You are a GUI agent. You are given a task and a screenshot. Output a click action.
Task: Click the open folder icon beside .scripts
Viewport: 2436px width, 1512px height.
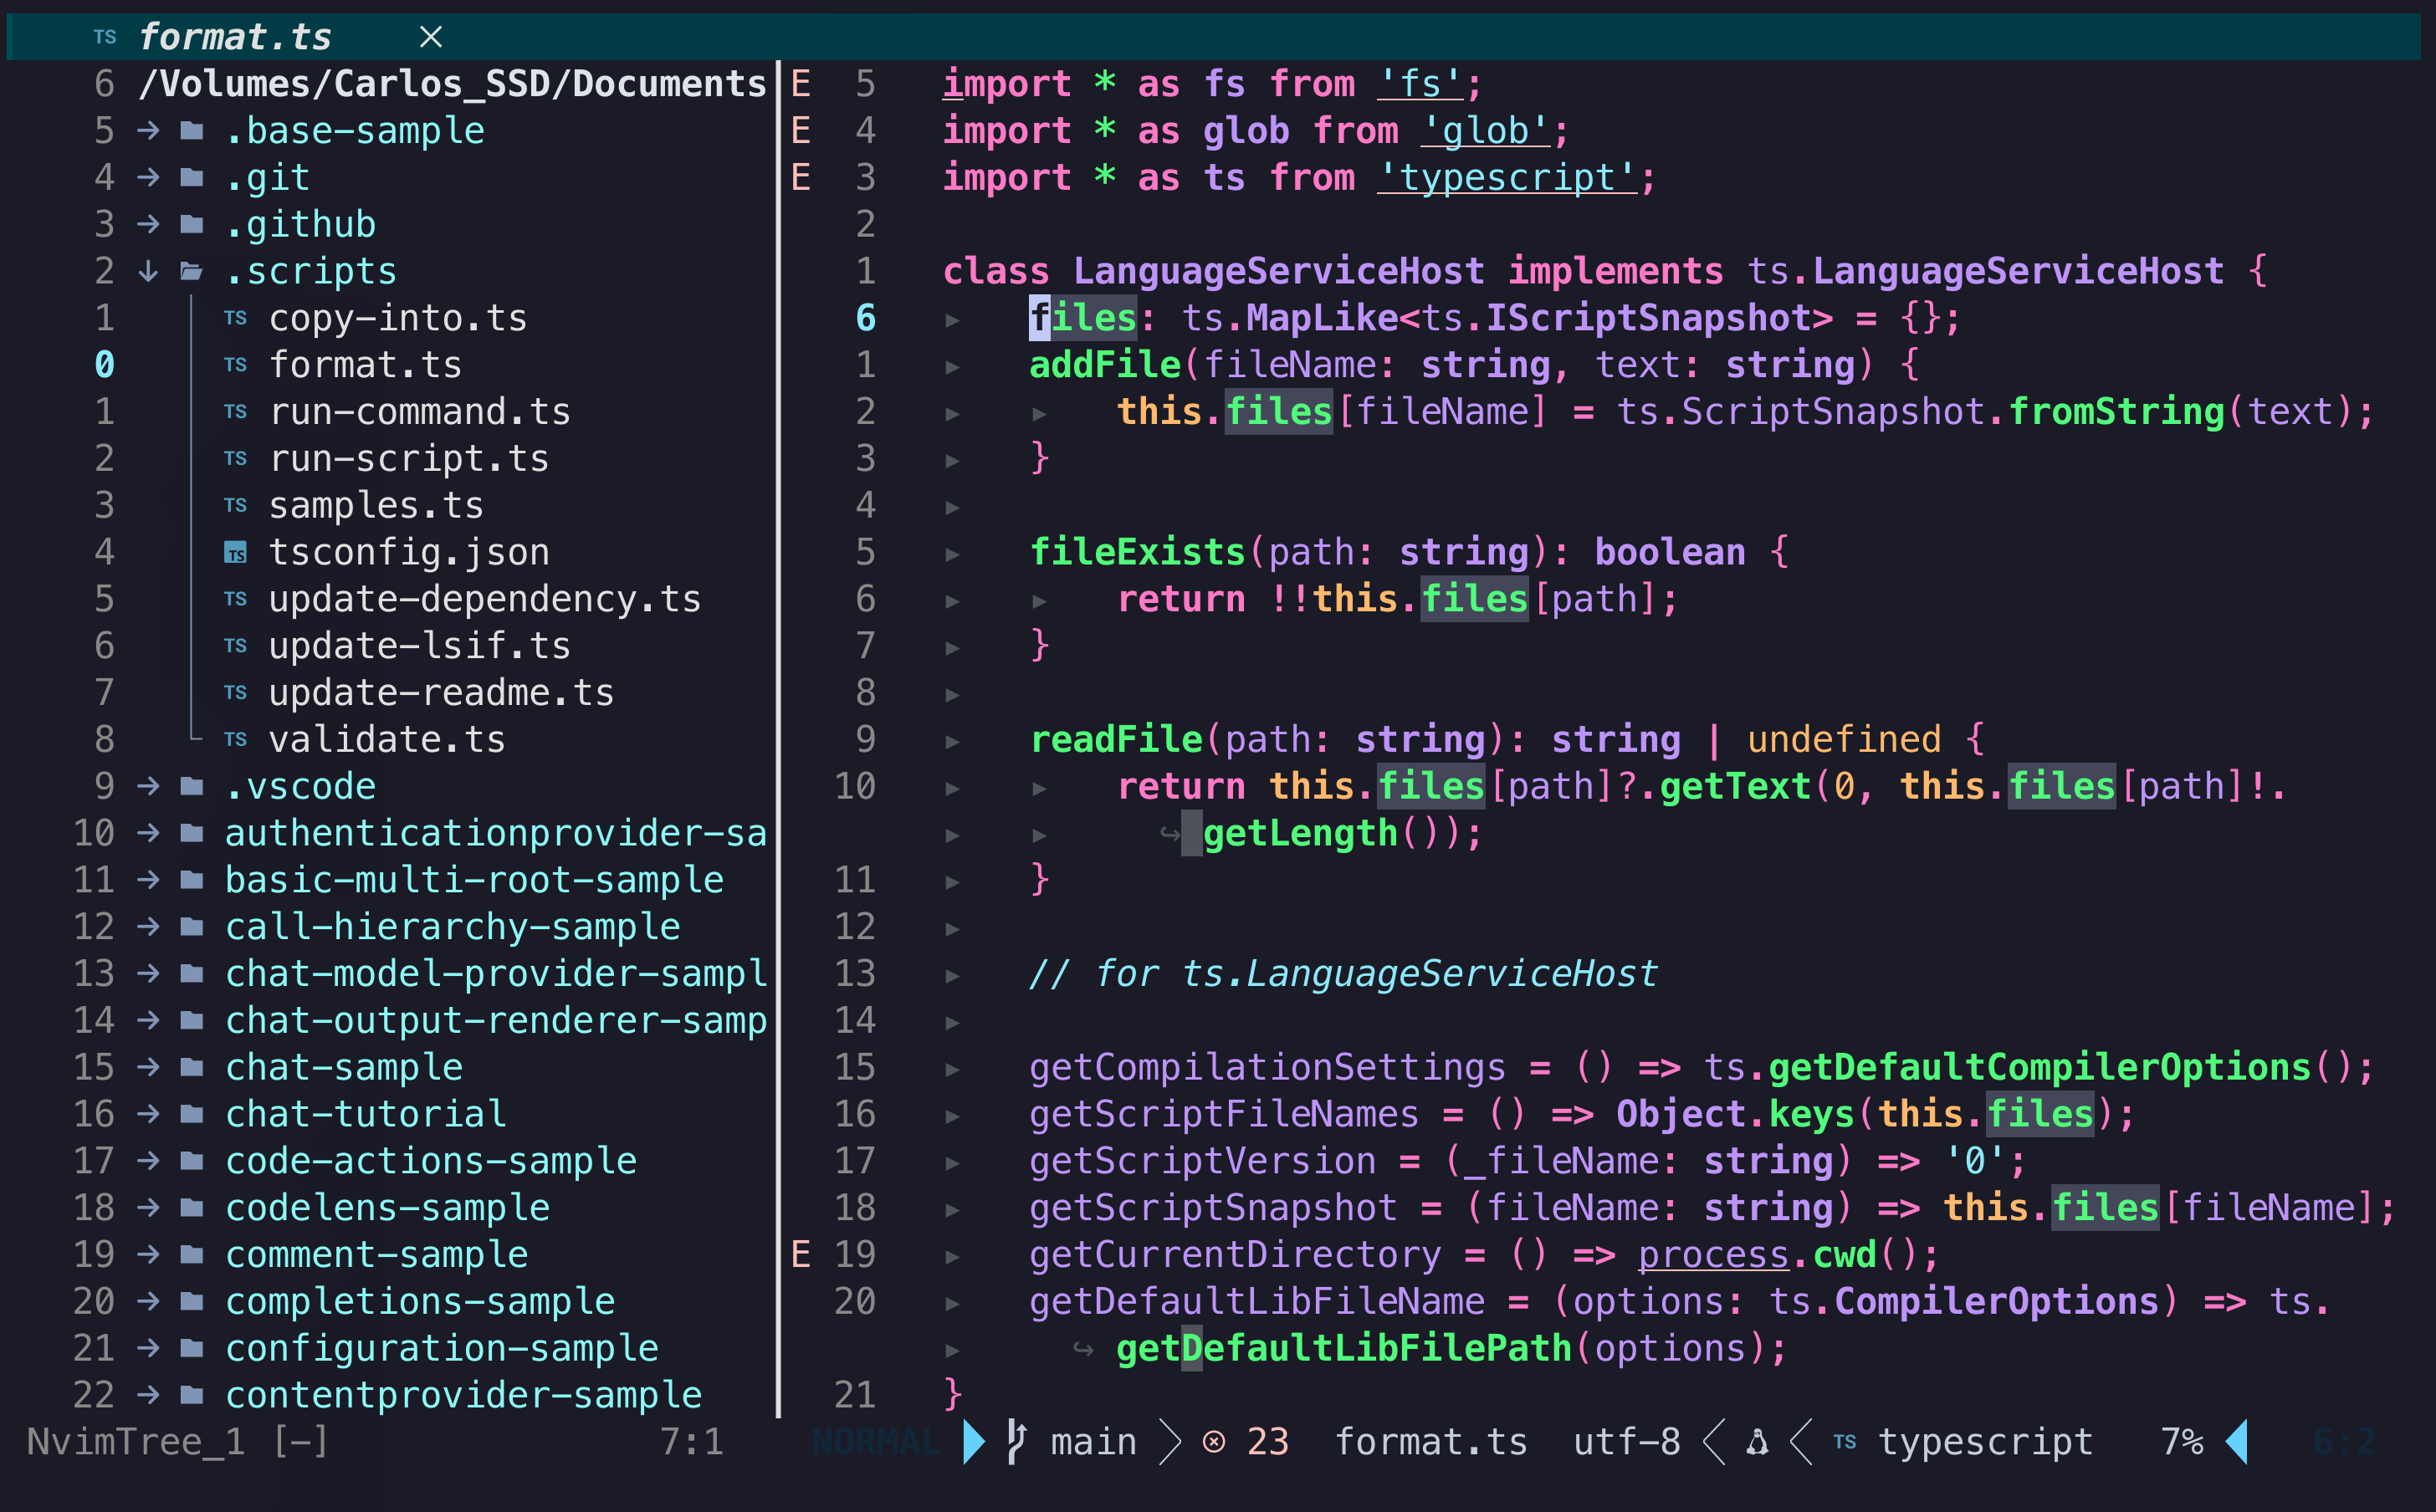pyautogui.click(x=191, y=270)
